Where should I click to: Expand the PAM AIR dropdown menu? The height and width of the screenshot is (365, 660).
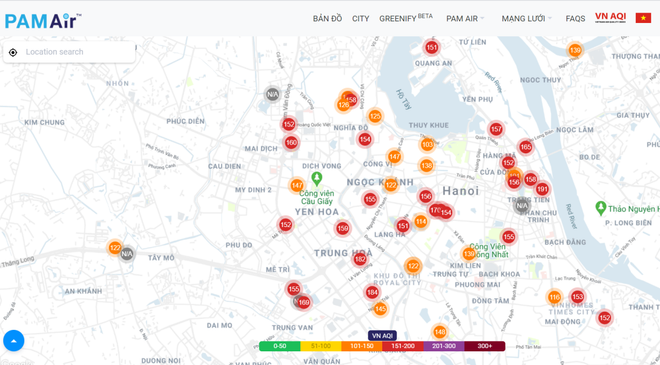pos(465,19)
